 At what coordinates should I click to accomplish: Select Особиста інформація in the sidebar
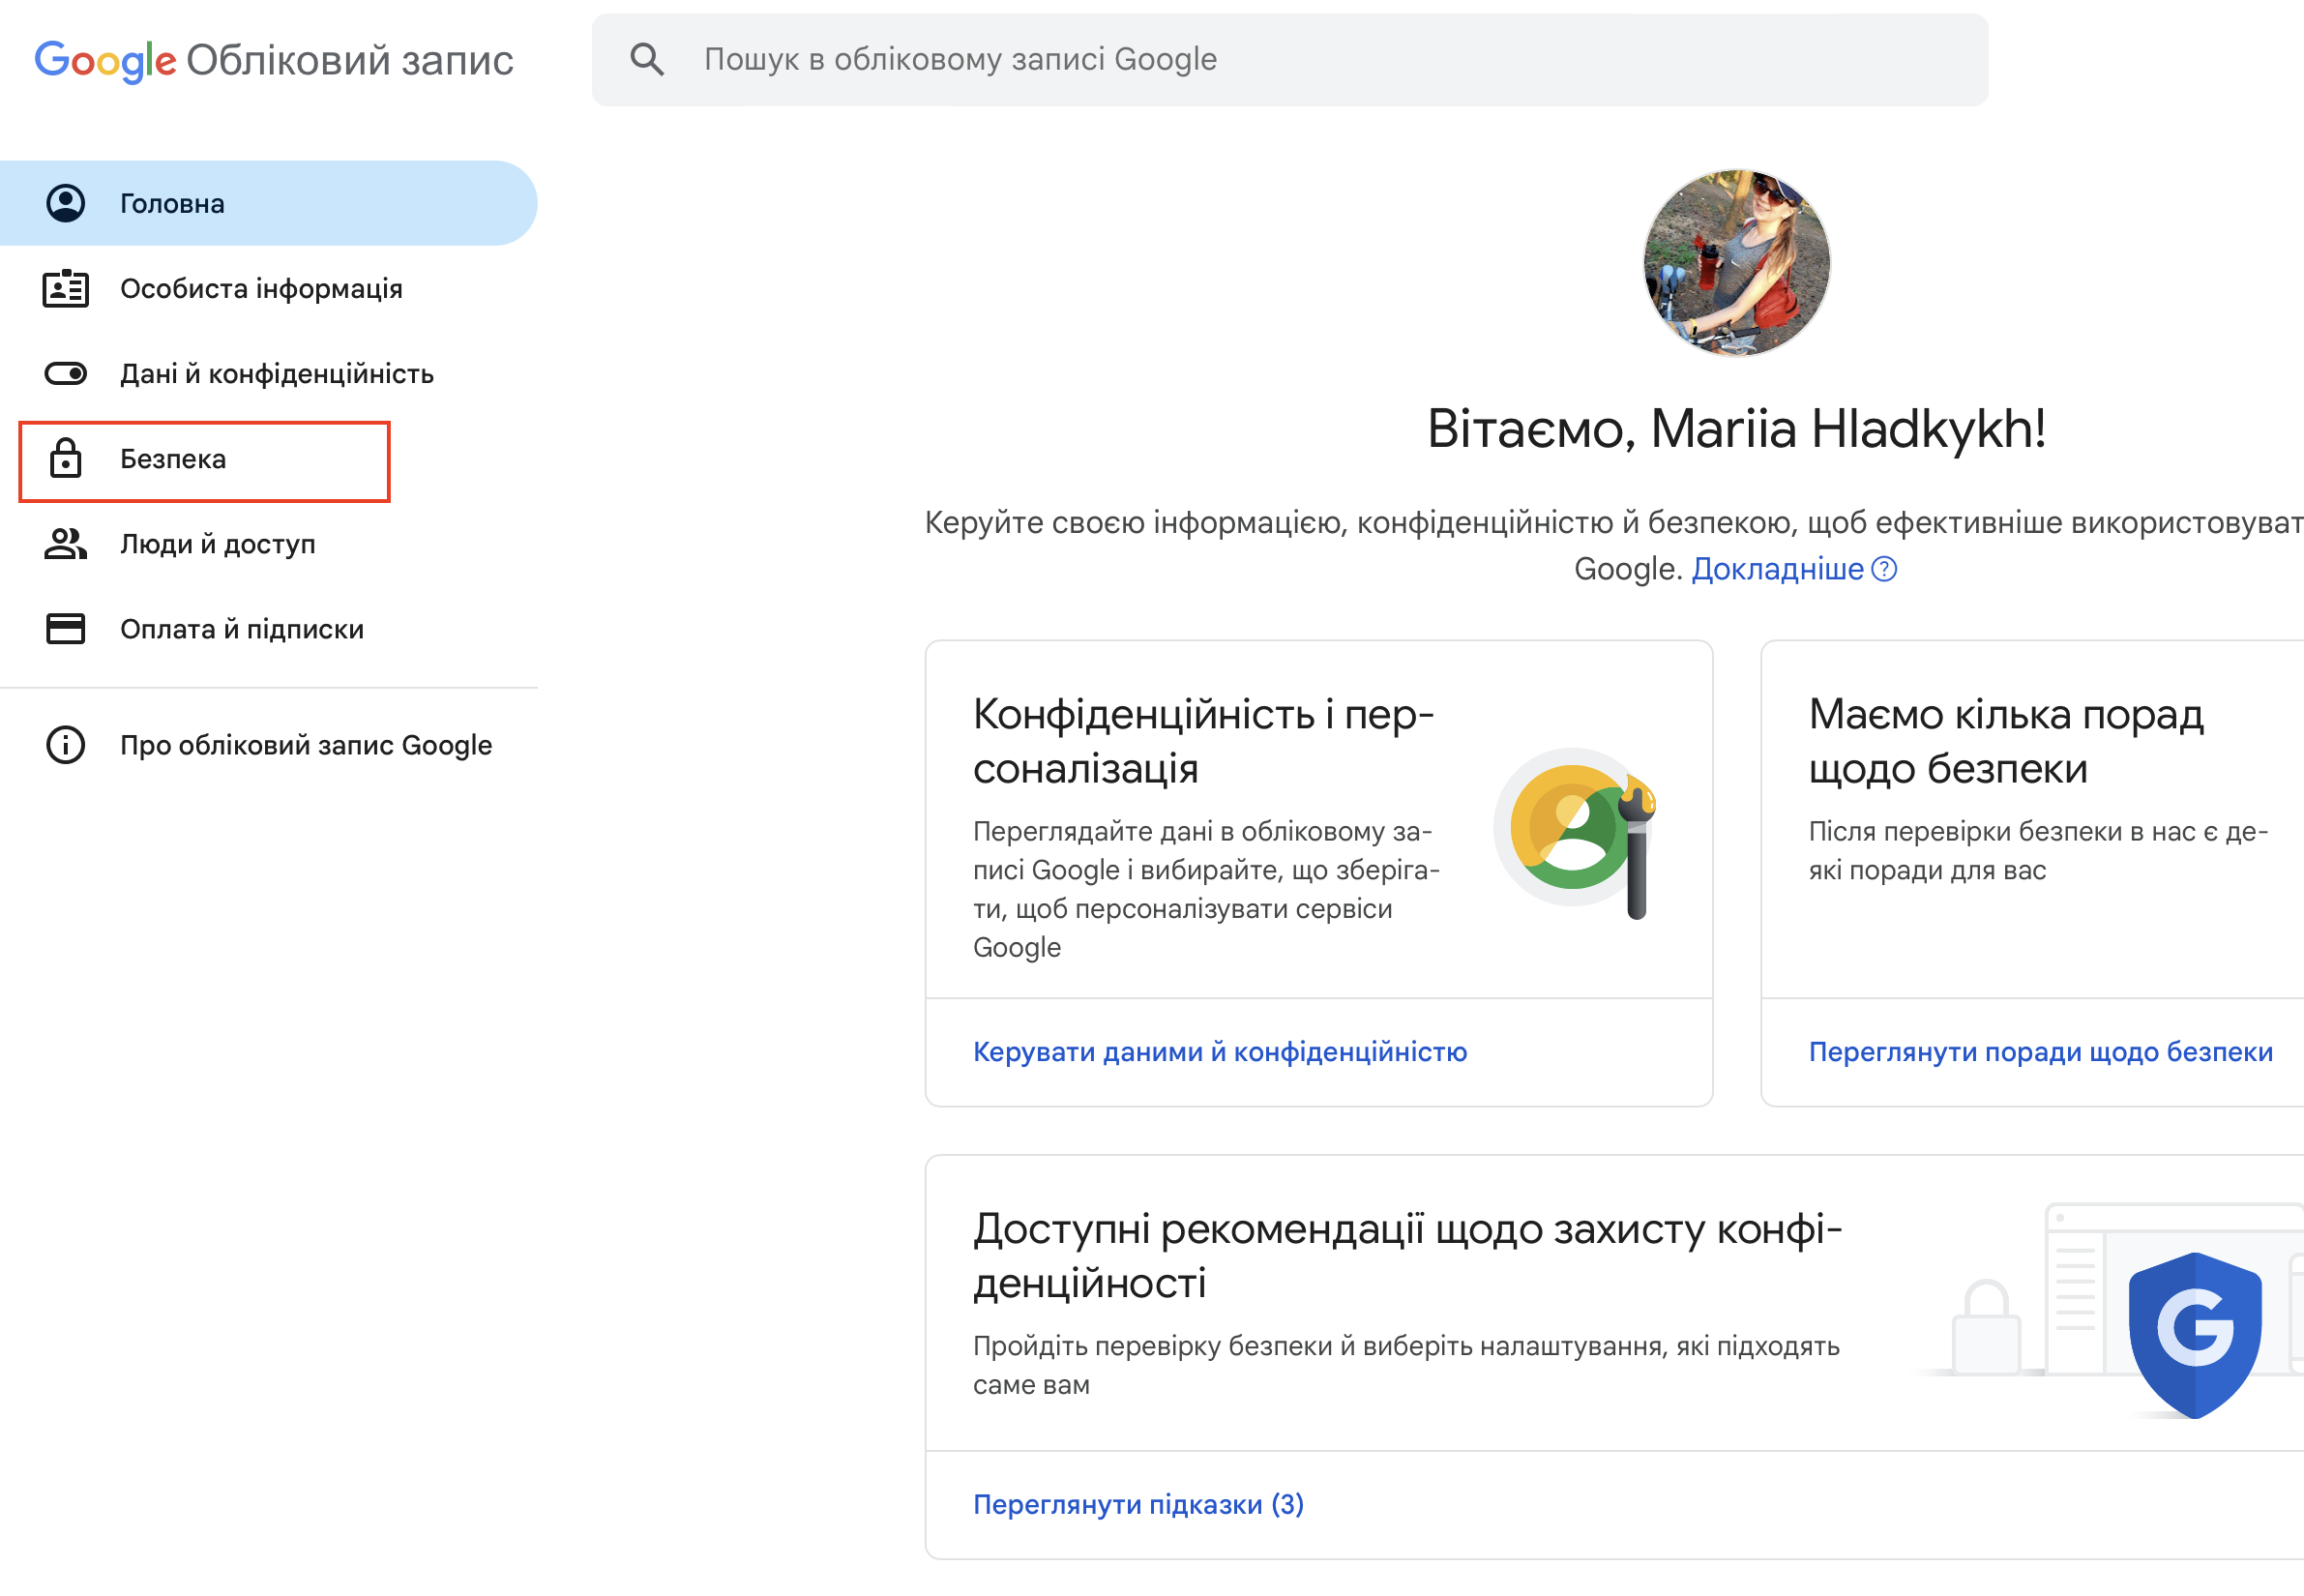click(x=261, y=289)
